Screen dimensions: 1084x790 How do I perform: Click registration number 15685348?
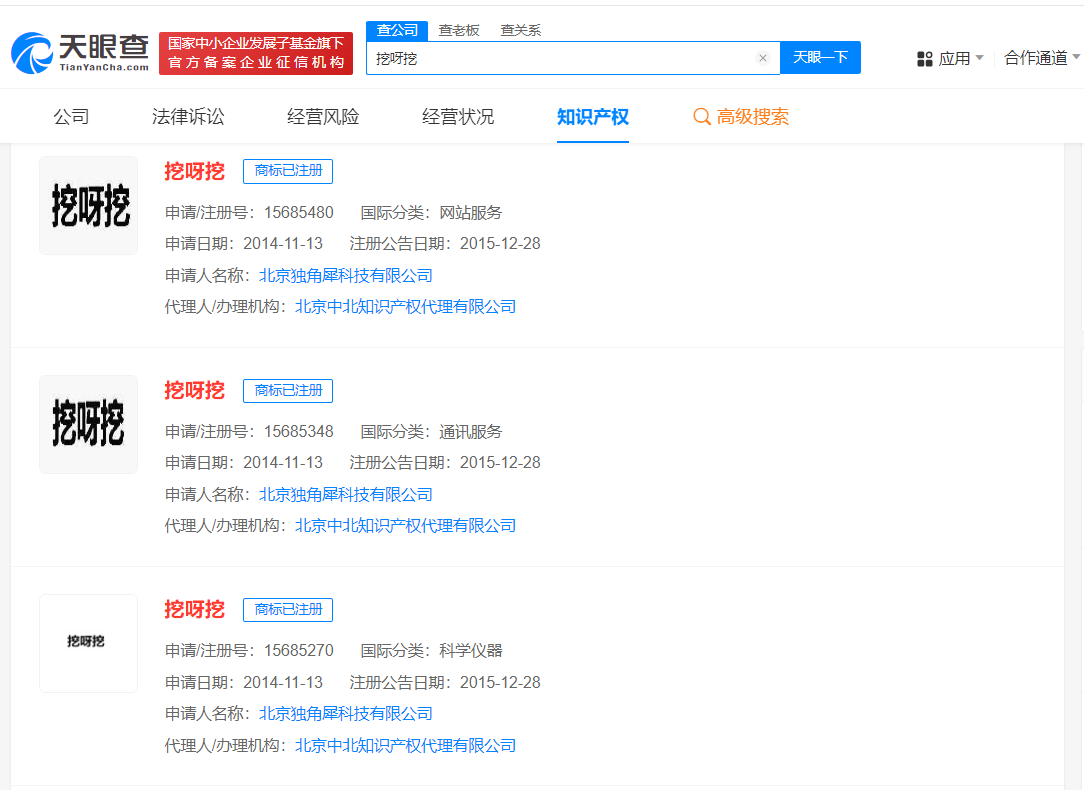click(x=299, y=432)
